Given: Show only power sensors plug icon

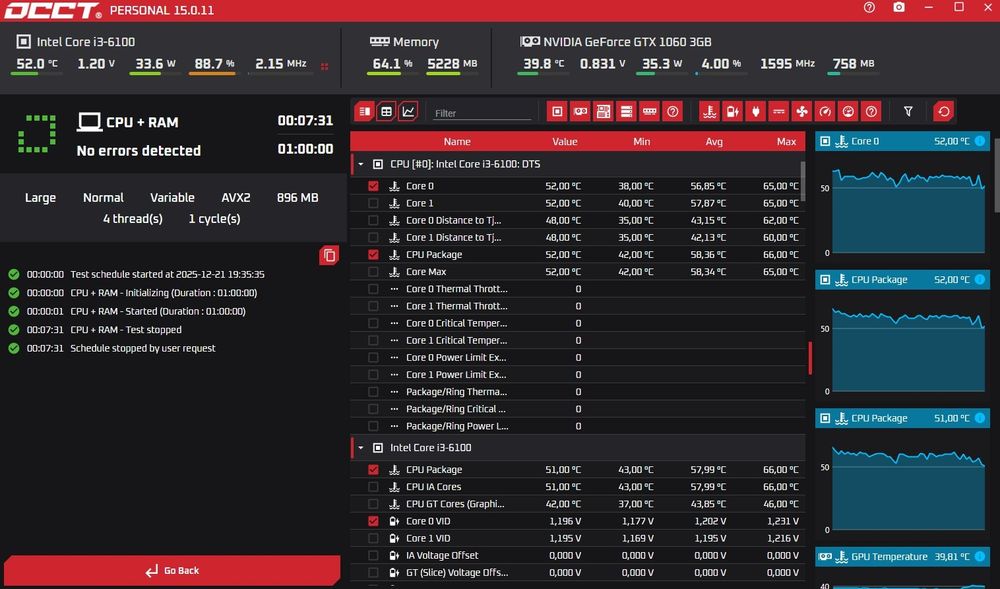Looking at the screenshot, I should pyautogui.click(x=756, y=112).
